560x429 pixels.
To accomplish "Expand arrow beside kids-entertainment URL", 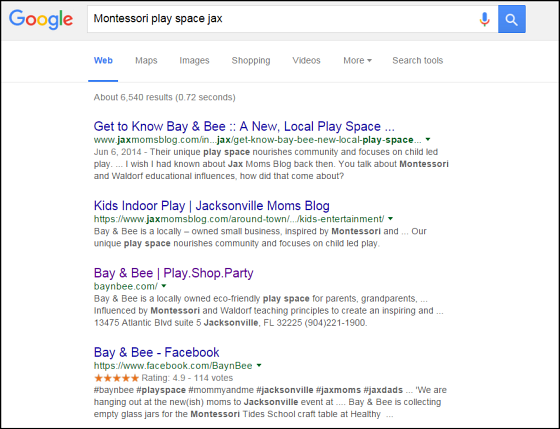I will (390, 219).
